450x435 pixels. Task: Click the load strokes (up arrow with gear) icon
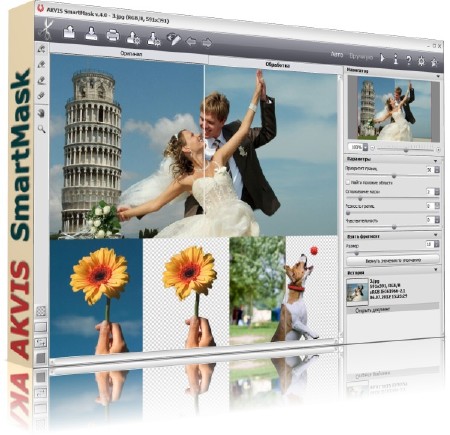coord(133,38)
